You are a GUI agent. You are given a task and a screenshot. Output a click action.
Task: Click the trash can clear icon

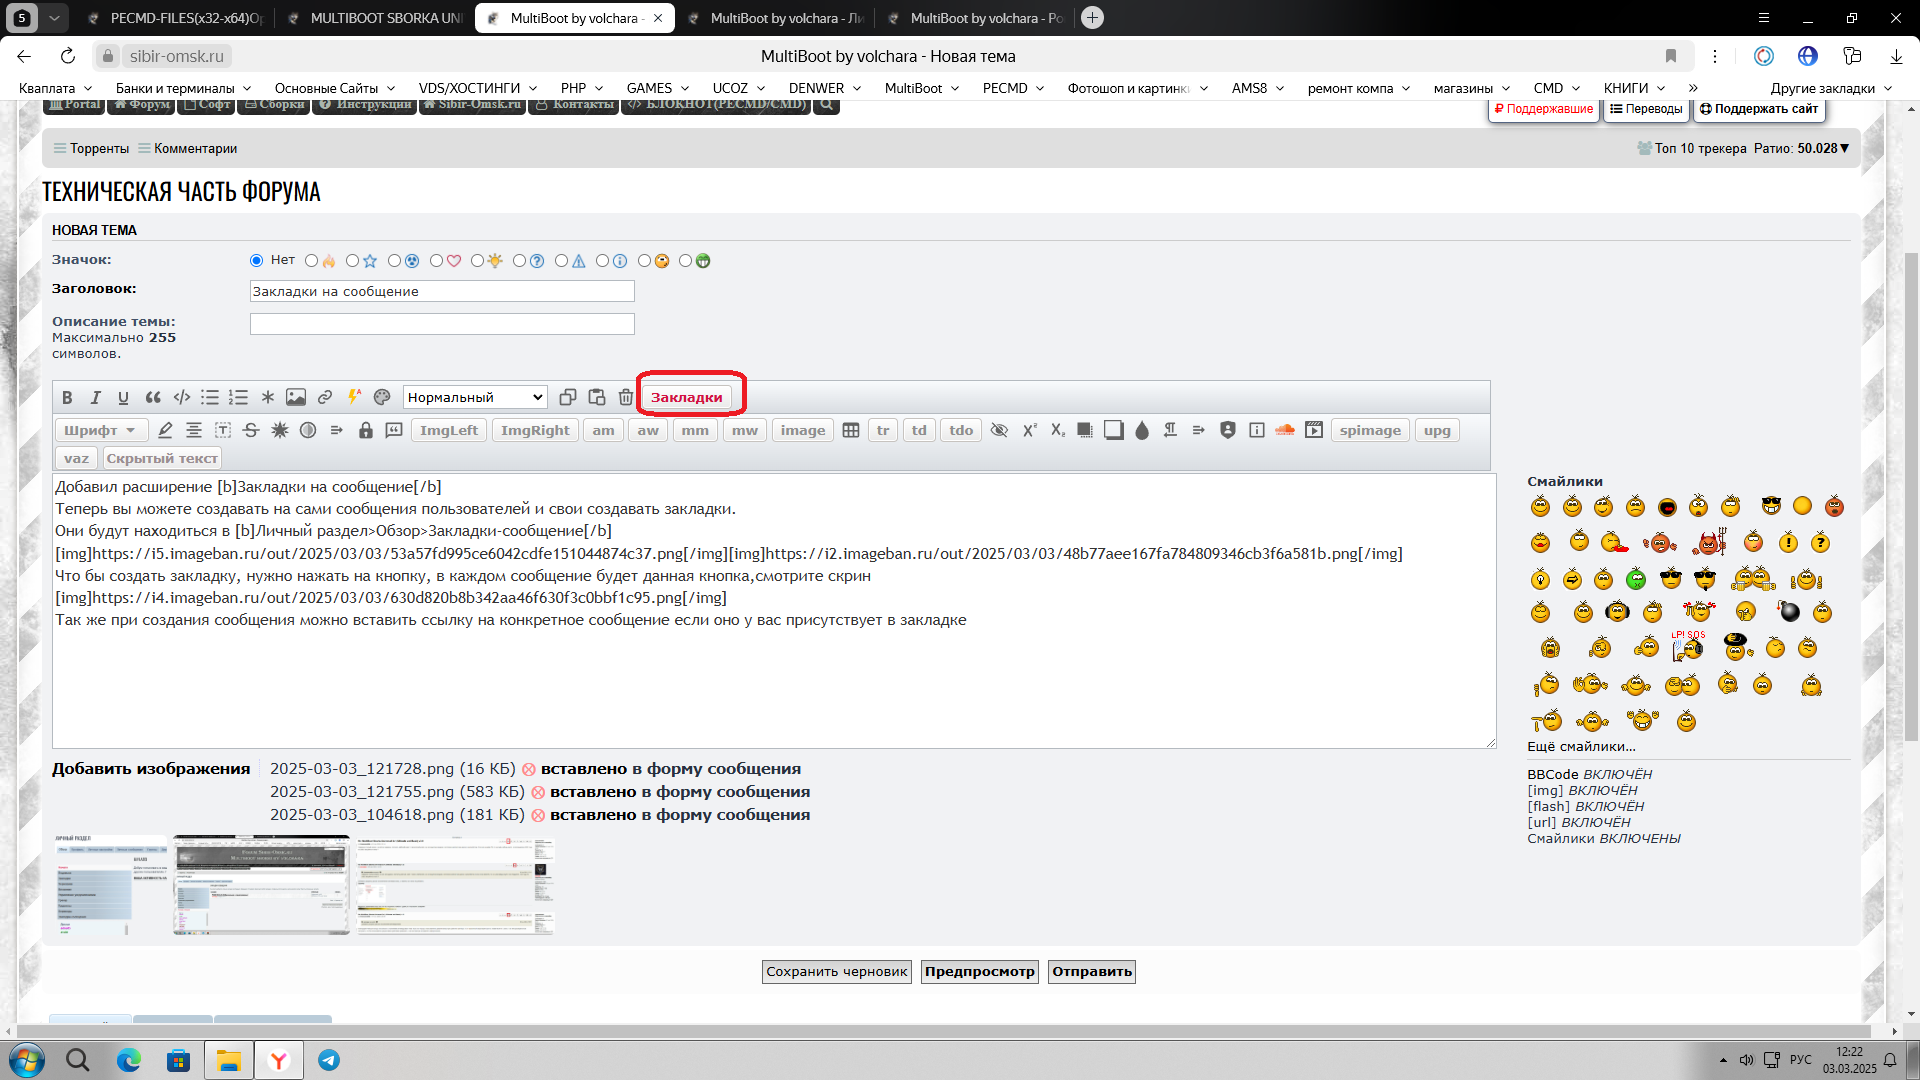626,397
